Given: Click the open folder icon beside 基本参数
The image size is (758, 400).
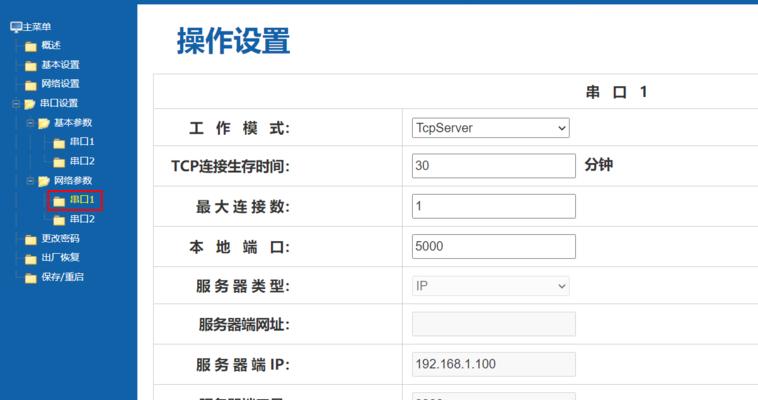Looking at the screenshot, I should pyautogui.click(x=44, y=123).
